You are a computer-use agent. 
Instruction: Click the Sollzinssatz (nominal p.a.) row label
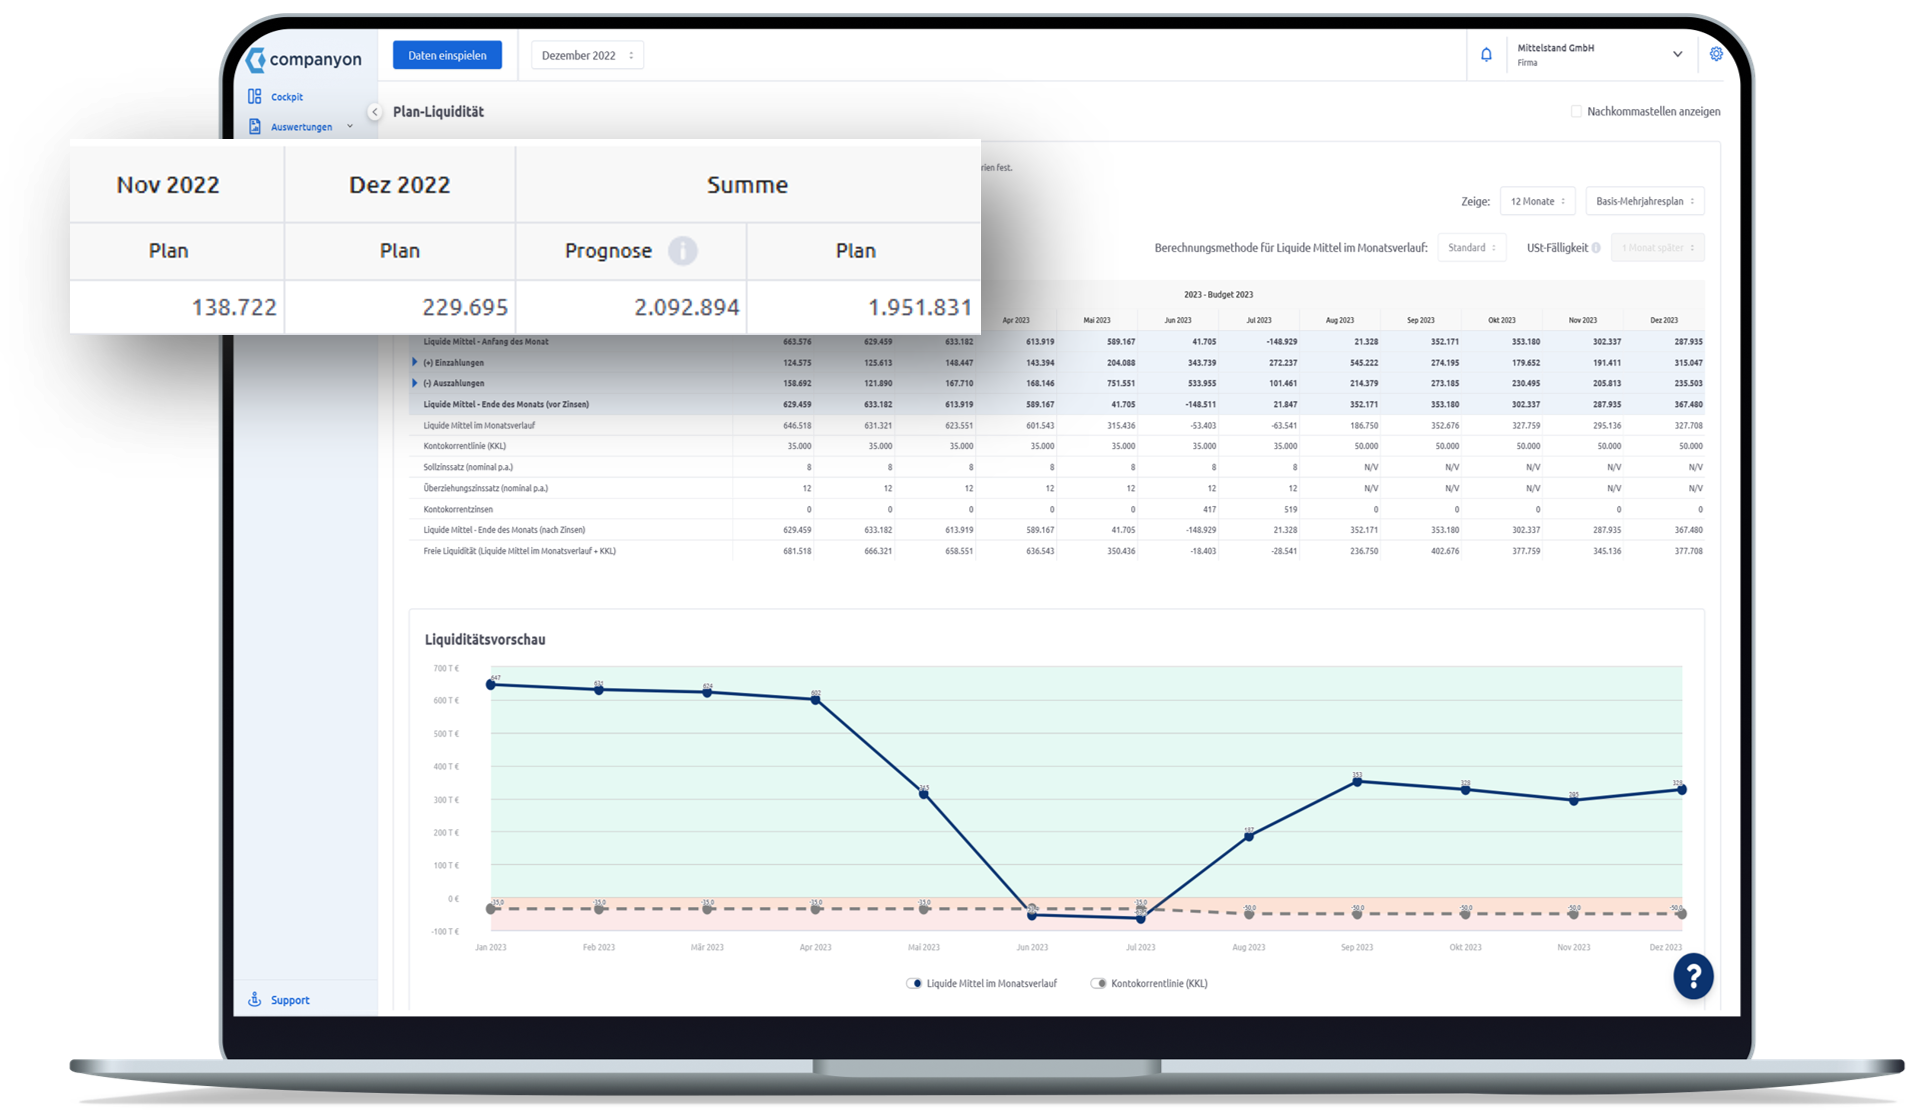(468, 467)
